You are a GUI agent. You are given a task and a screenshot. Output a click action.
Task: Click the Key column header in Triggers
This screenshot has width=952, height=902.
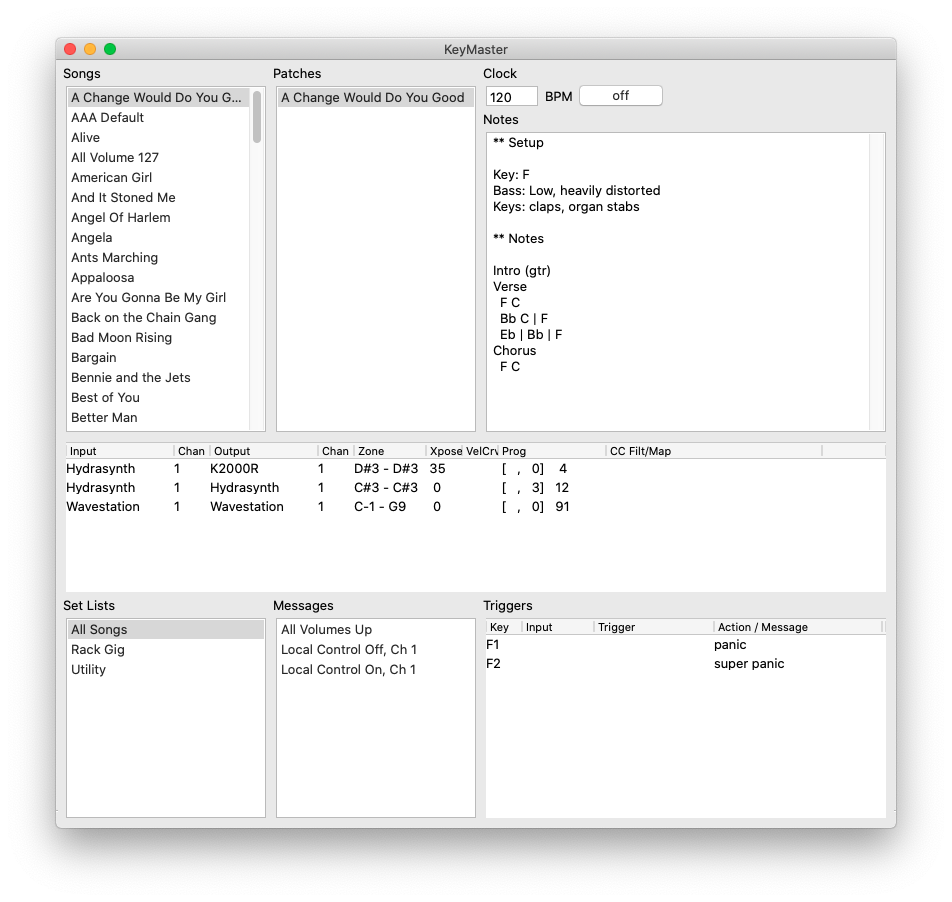503,627
